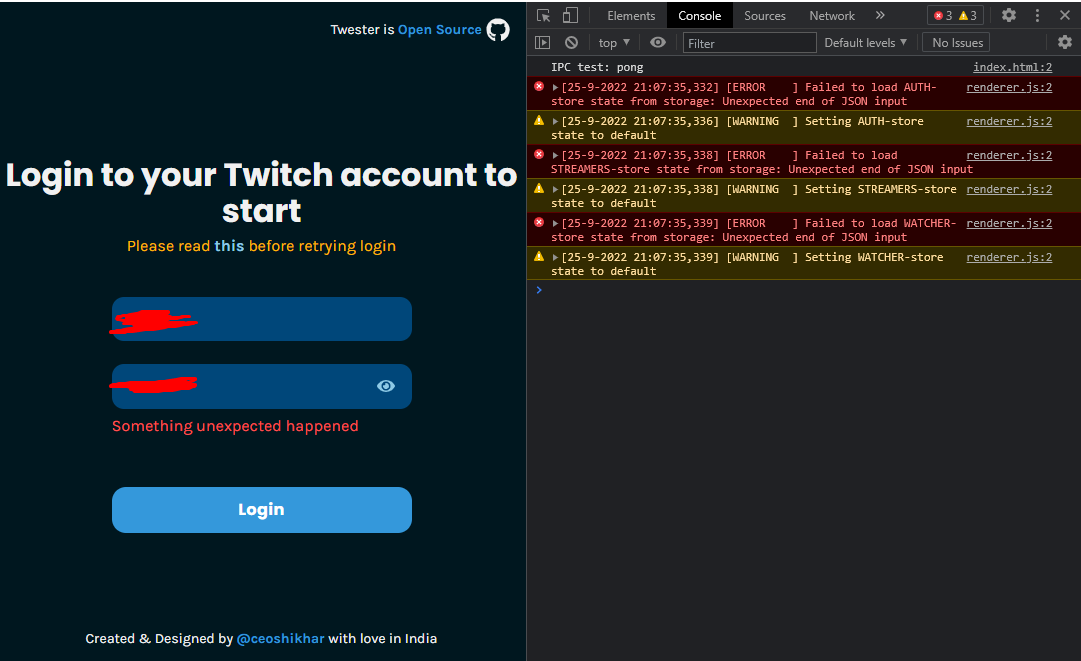Click the inspect element picker icon
Viewport: 1081px width, 661px height.
coord(543,15)
